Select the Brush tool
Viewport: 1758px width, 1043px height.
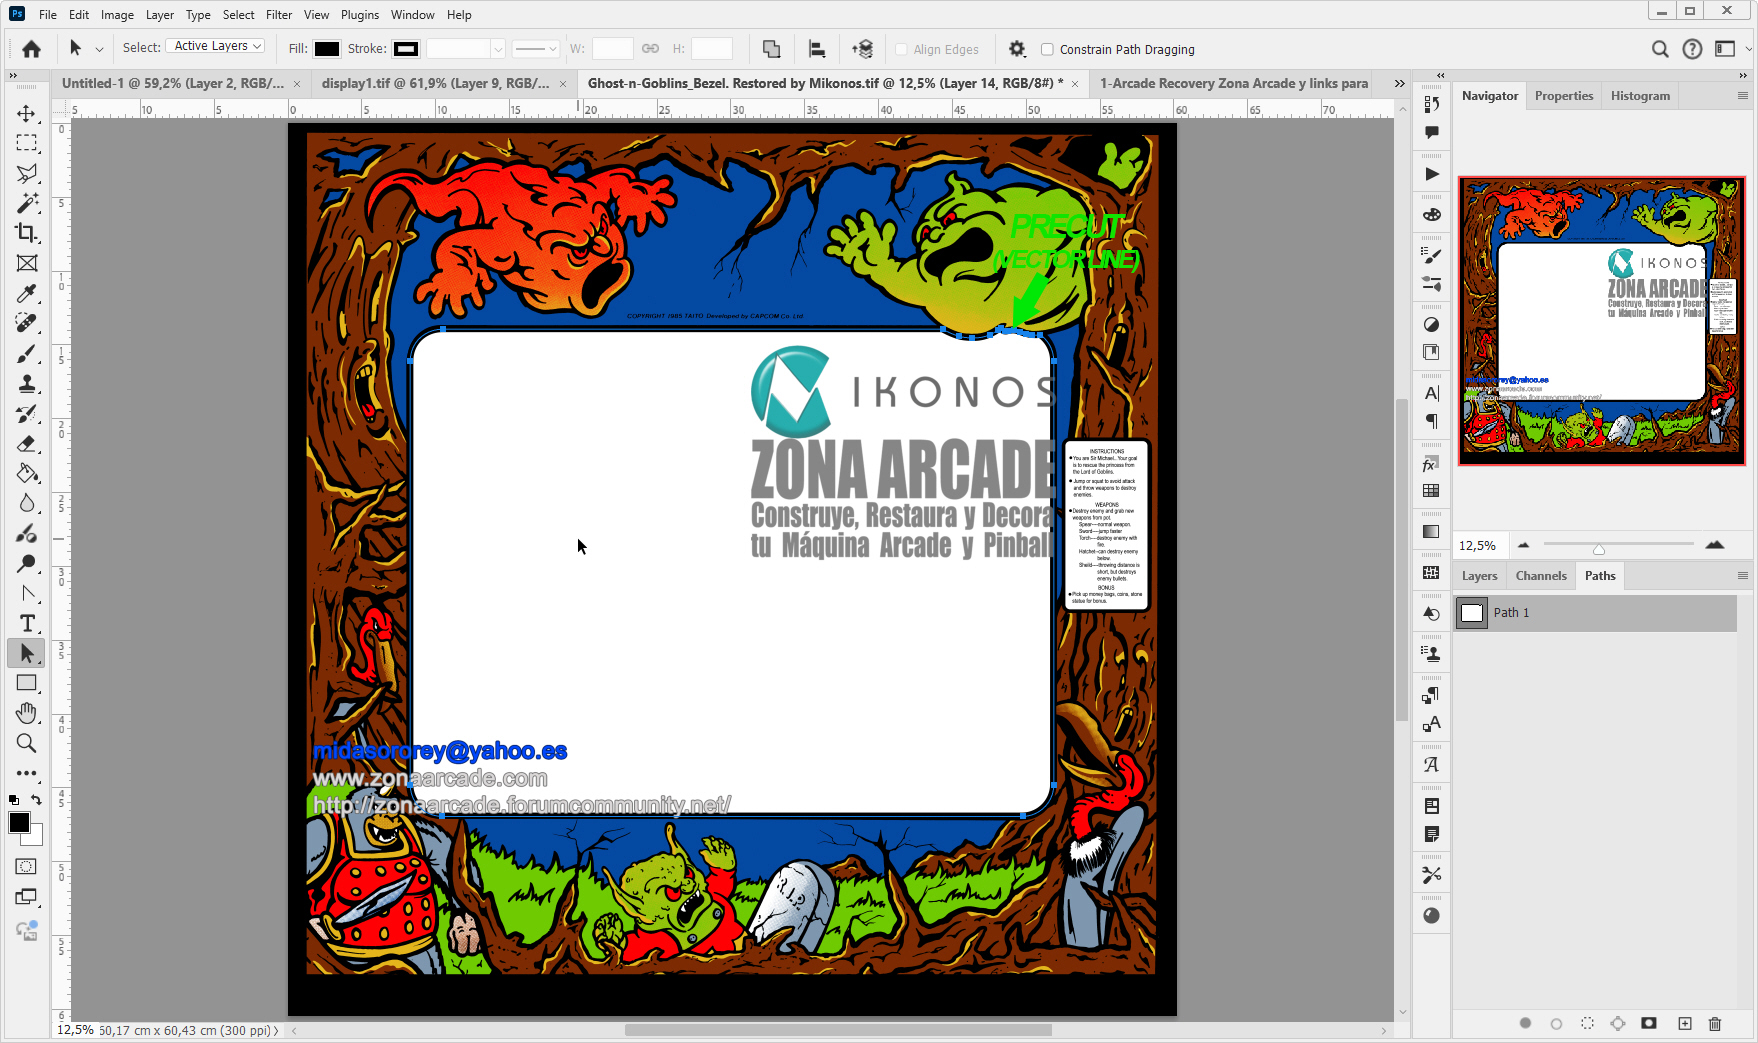[x=27, y=353]
